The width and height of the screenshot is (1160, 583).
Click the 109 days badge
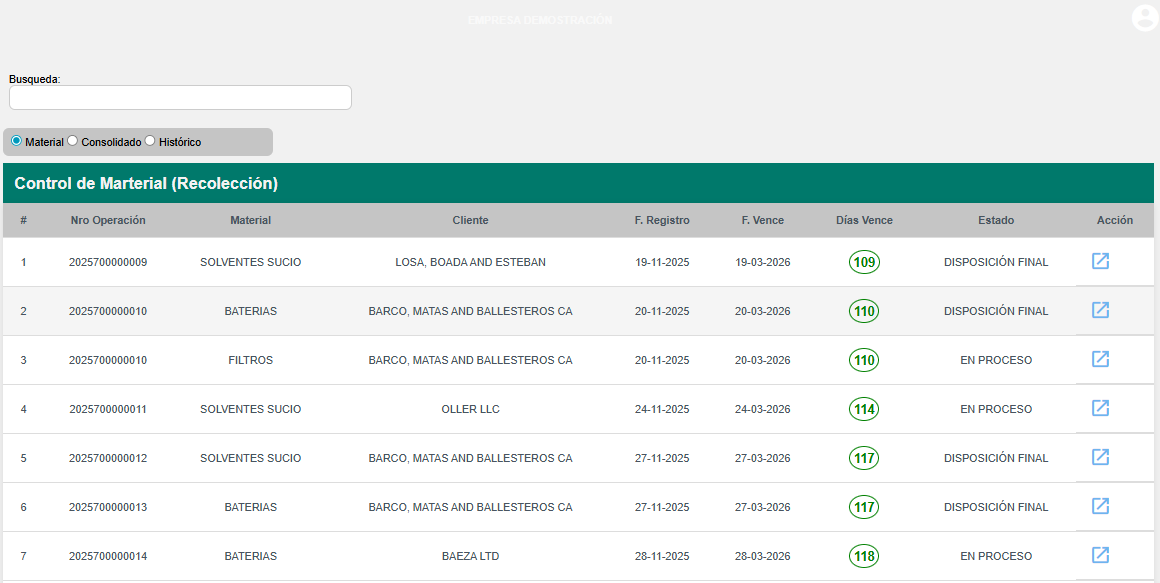pyautogui.click(x=864, y=262)
